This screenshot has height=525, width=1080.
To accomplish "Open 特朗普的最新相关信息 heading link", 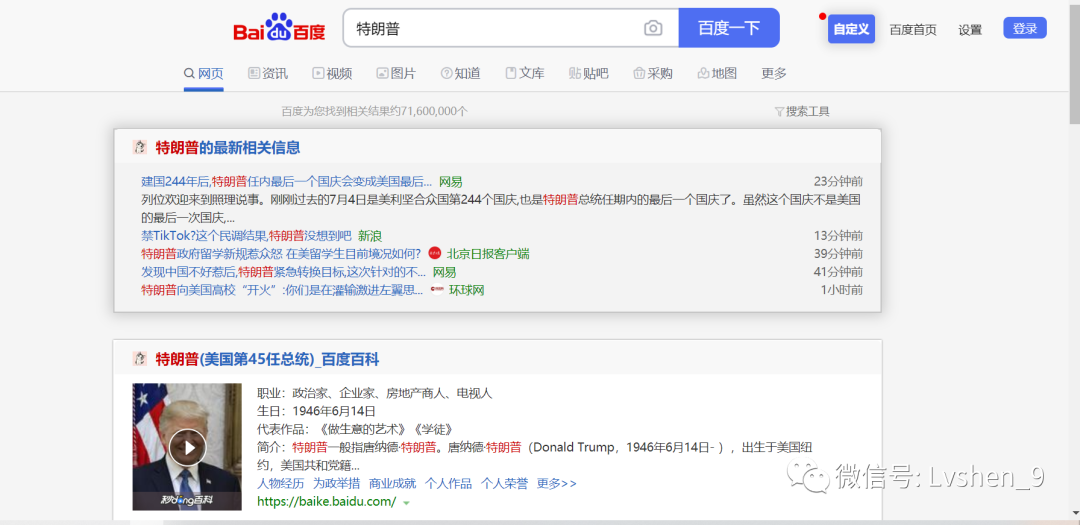I will point(228,147).
